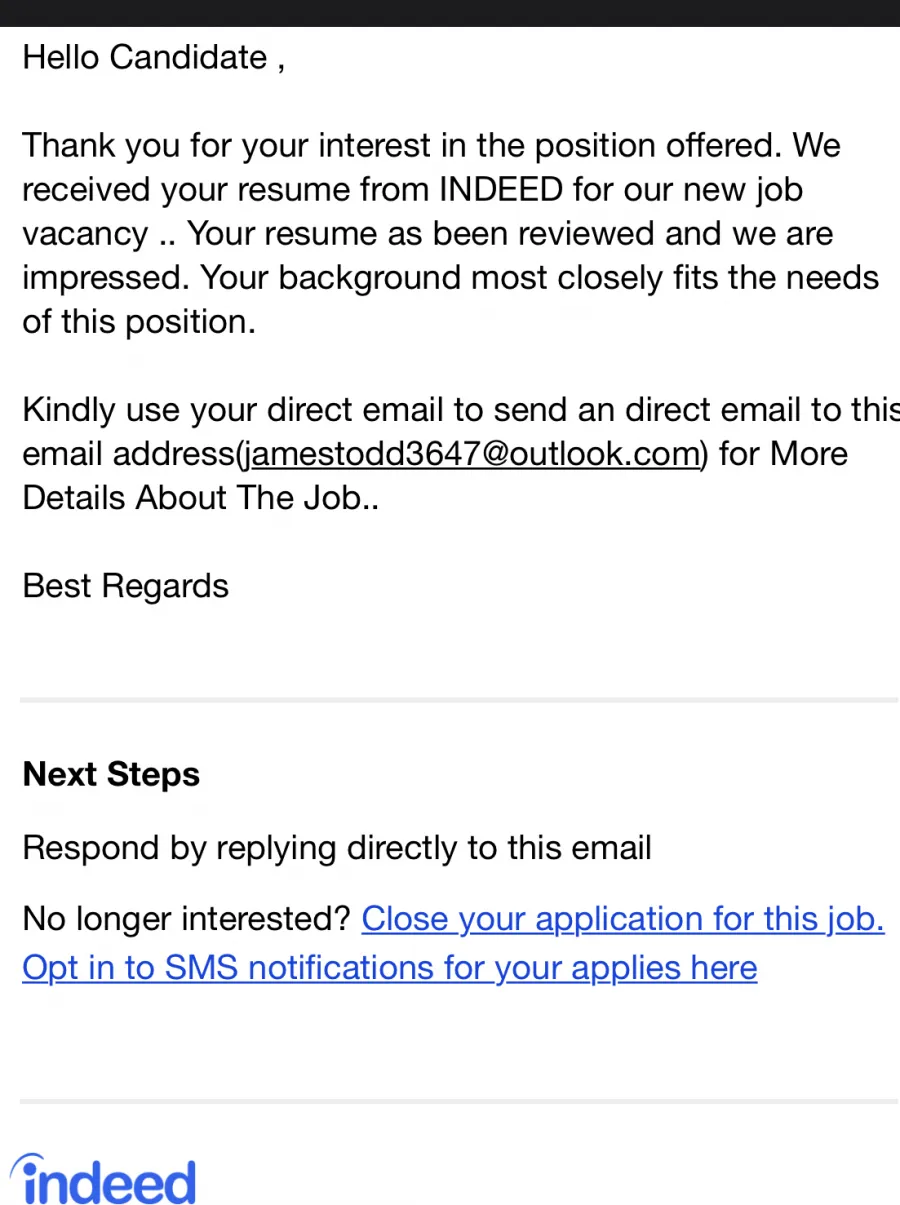This screenshot has width=900, height=1205.
Task: Select the Next Steps heading
Action: tap(111, 775)
